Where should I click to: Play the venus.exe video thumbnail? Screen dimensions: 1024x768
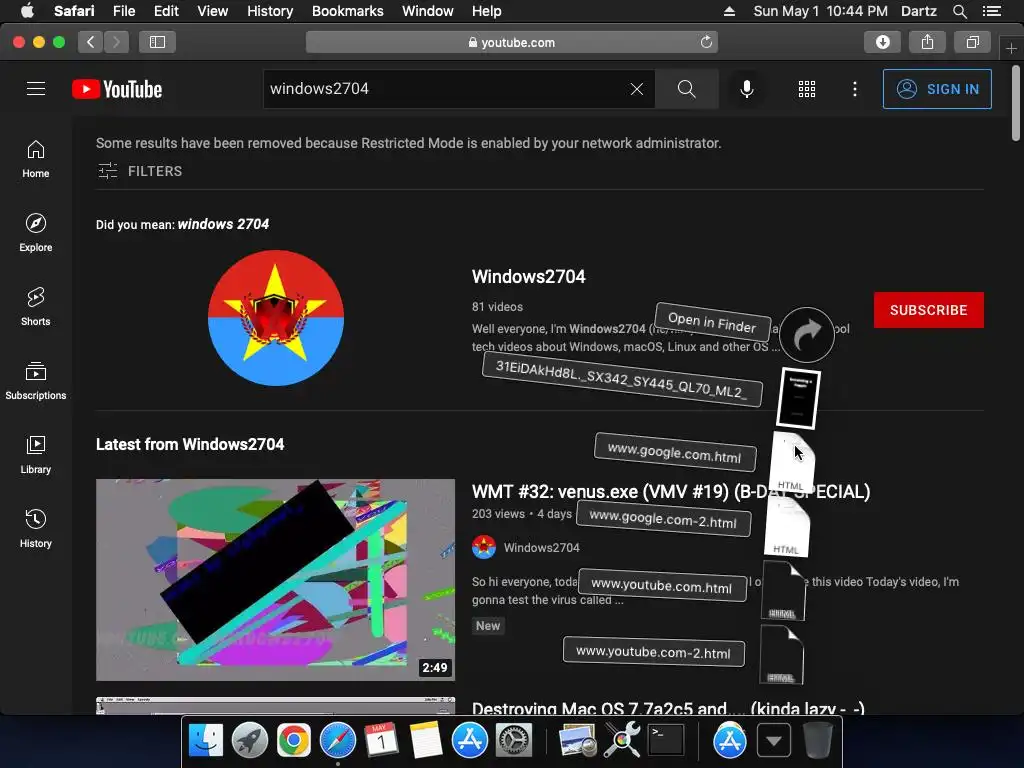[x=276, y=580]
